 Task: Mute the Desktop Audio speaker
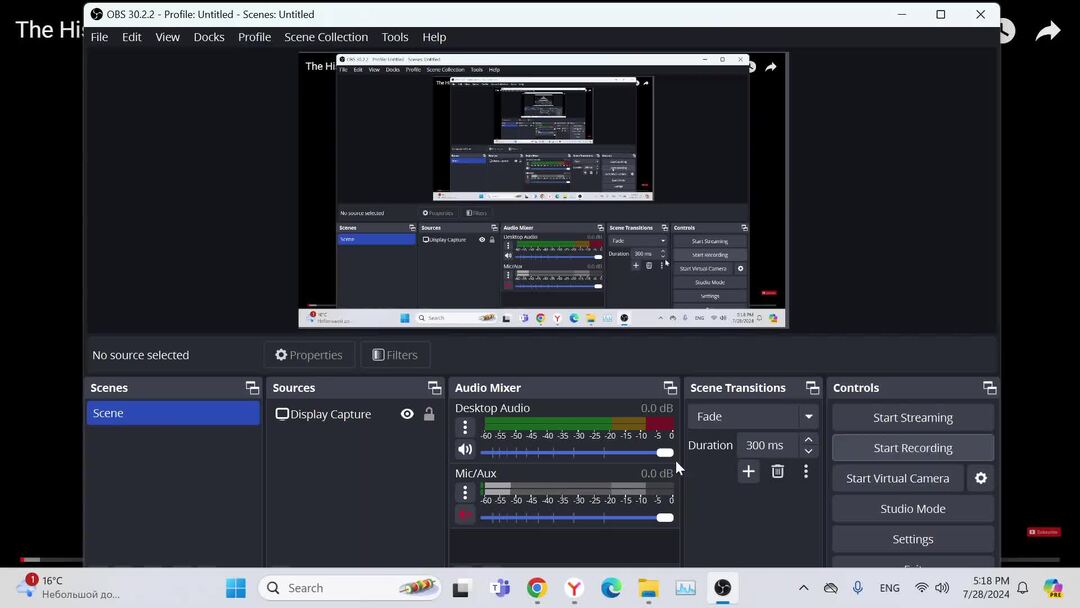click(x=465, y=450)
